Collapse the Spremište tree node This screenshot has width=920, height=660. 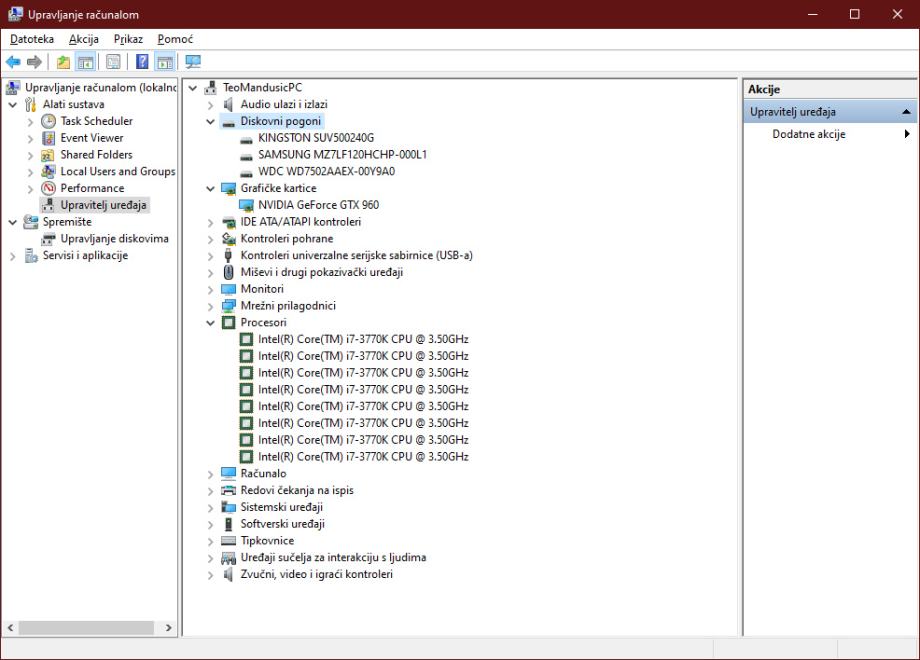point(12,222)
